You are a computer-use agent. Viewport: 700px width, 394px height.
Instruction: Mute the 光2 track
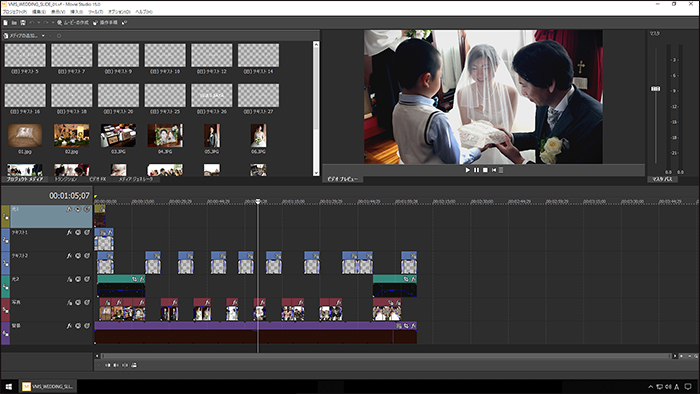coord(78,279)
